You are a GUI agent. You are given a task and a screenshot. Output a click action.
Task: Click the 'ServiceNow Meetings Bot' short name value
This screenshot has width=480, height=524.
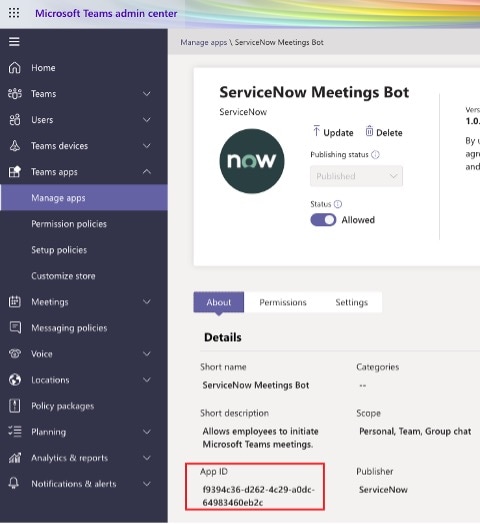pos(256,385)
